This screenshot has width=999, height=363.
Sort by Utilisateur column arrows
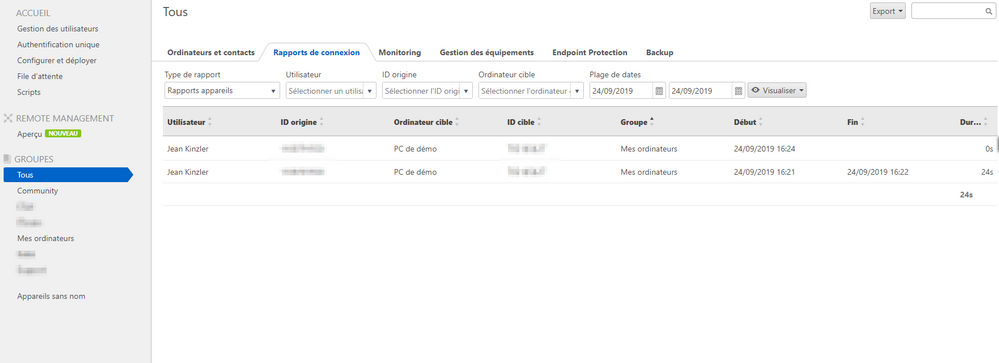pos(210,122)
